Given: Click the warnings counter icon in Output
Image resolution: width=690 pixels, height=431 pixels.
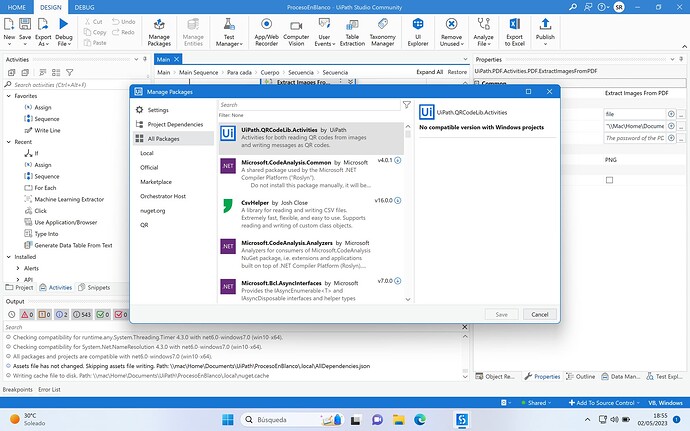Looking at the screenshot, I should click(44, 314).
